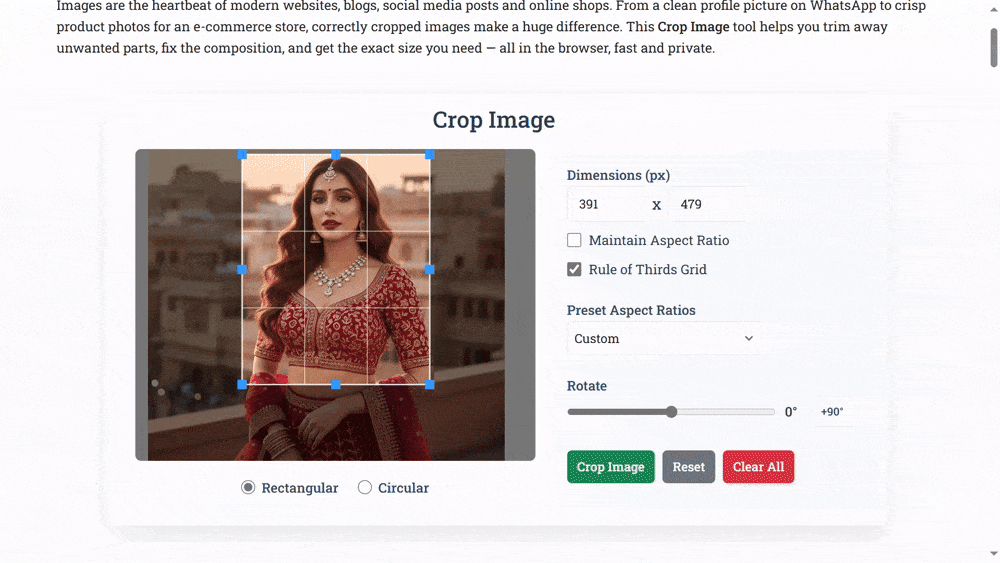This screenshot has height=563, width=1000.
Task: Select Rectangular crop shape
Action: pyautogui.click(x=248, y=488)
